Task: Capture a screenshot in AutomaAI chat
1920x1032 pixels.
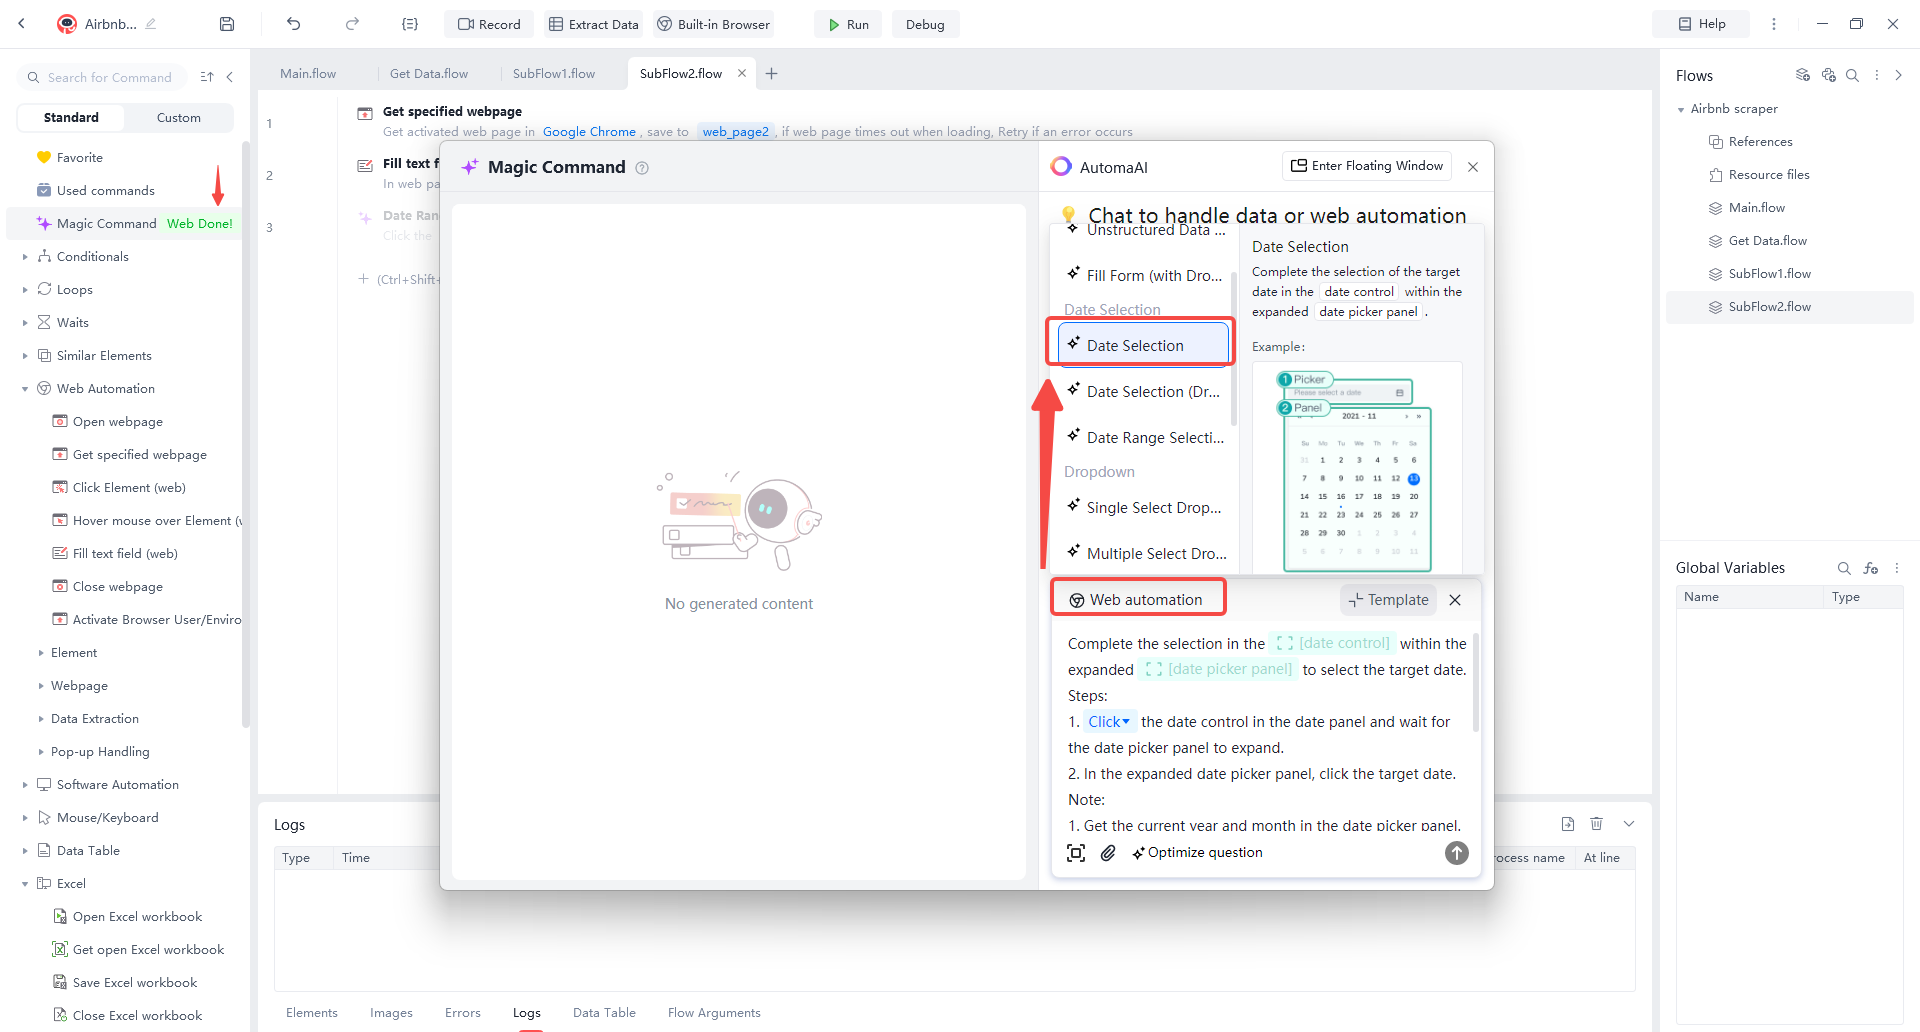Action: click(1076, 853)
